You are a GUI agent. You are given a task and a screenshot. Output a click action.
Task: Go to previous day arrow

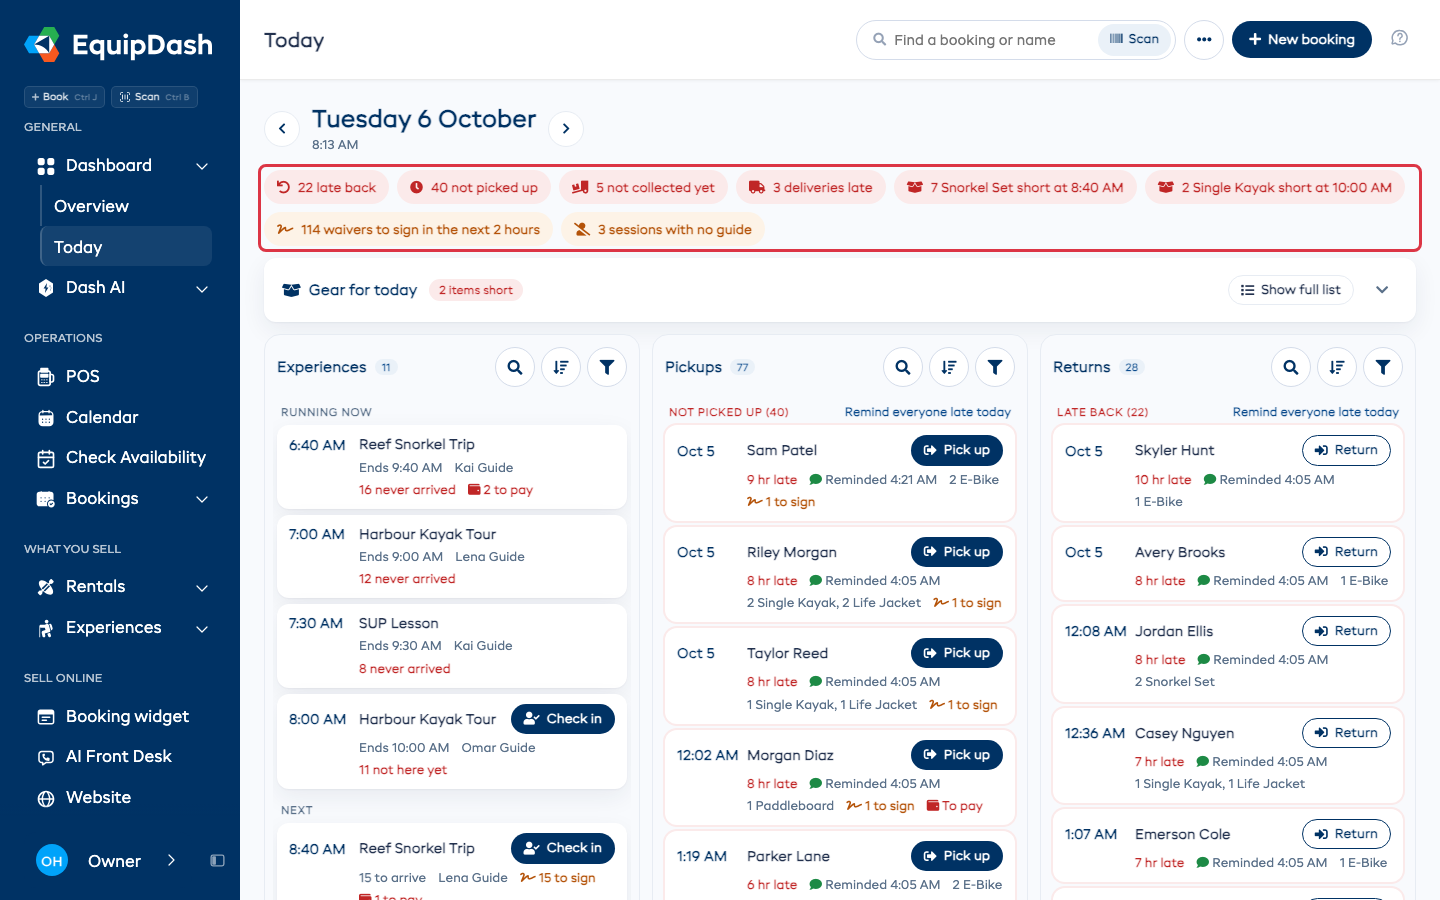coord(282,128)
